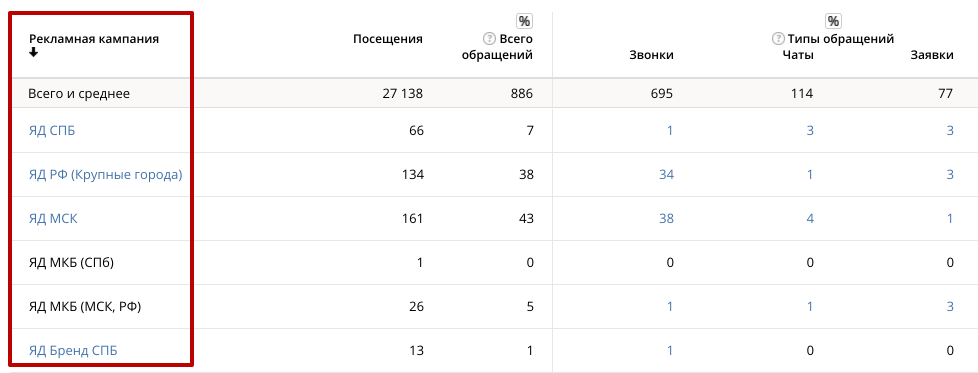Open ЯД СПБ campaign link
Screen dimensions: 978x373
coord(52,131)
